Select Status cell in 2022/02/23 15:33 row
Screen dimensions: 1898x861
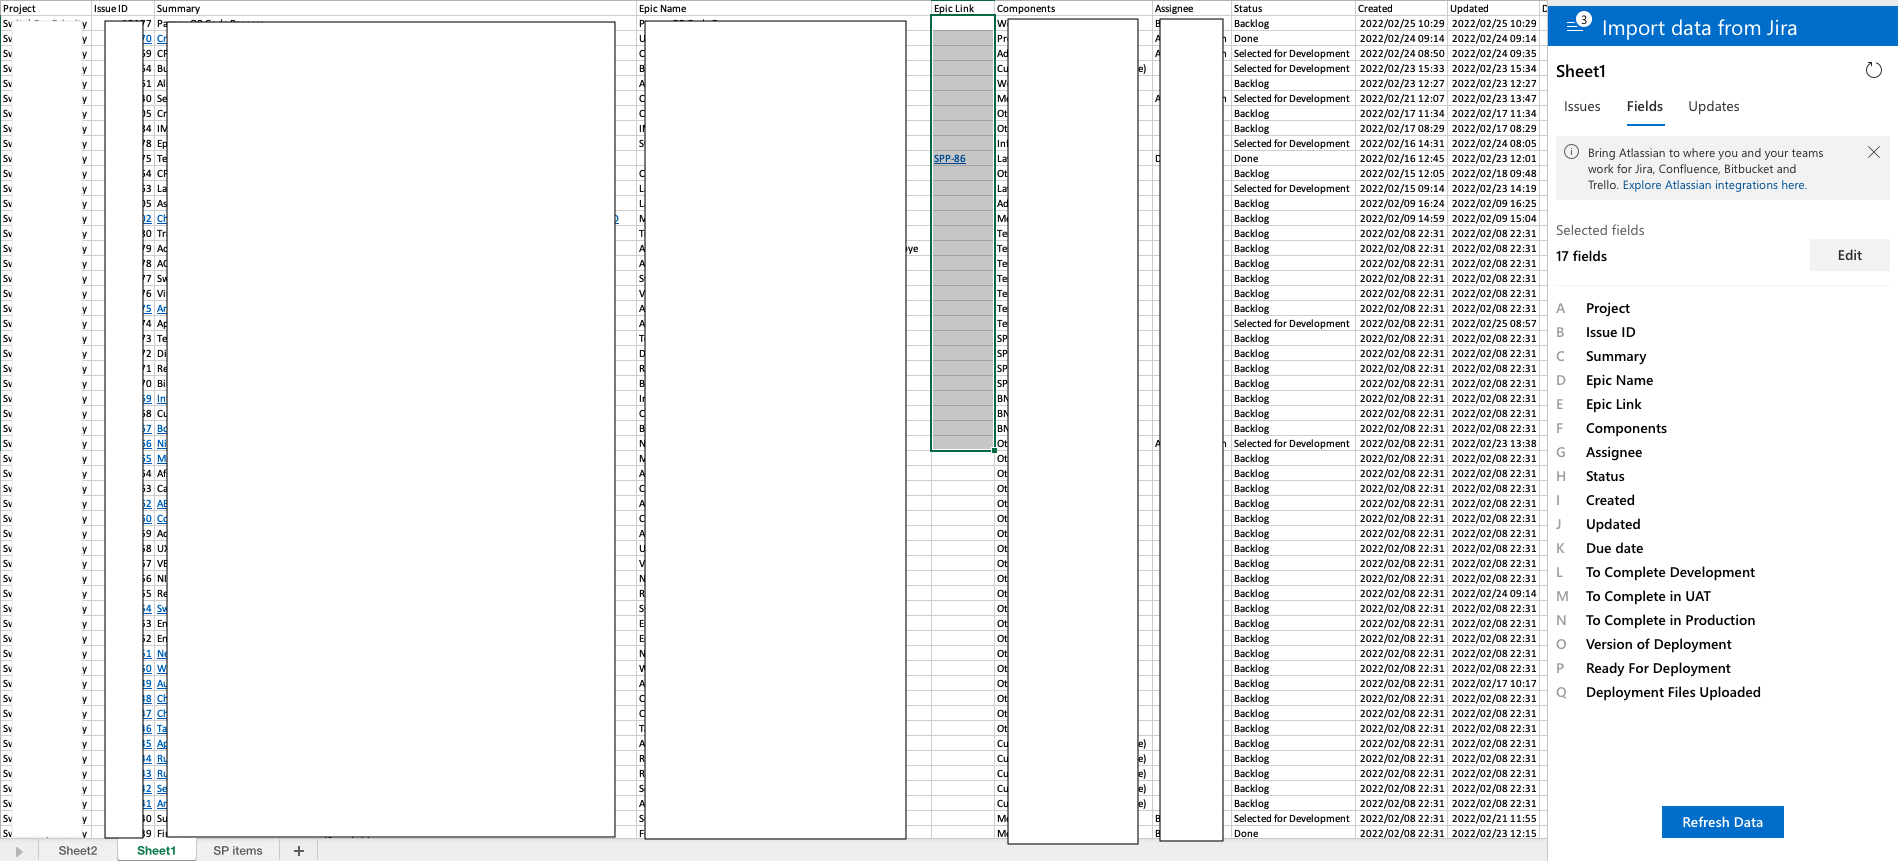1292,68
